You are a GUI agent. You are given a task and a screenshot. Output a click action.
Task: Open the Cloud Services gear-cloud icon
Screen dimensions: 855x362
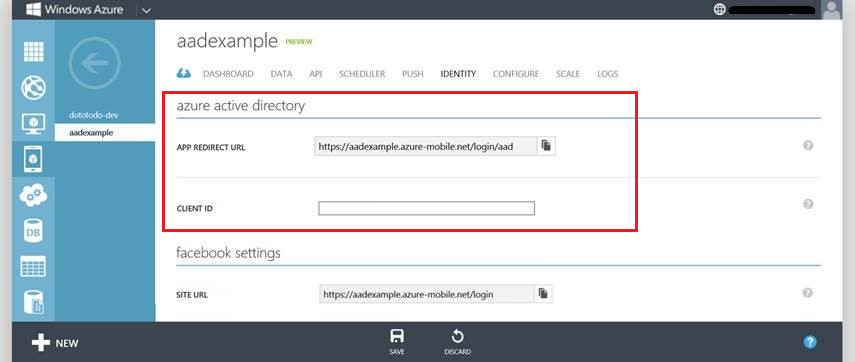pos(33,195)
